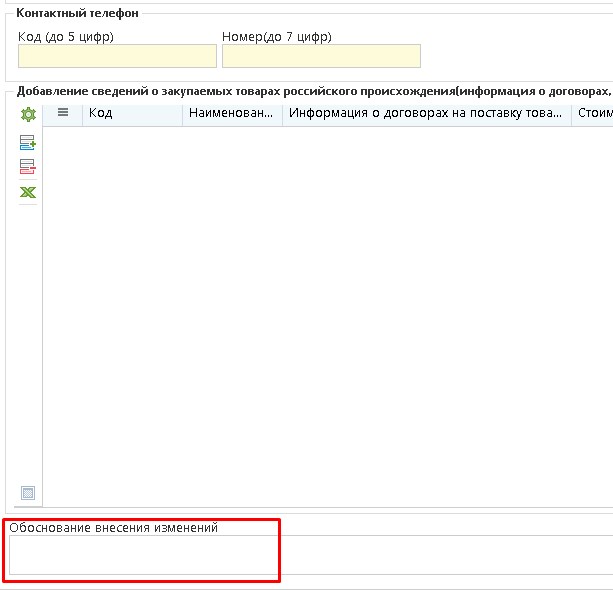Image resolution: width=613 pixels, height=590 pixels.
Task: Open the table settings gear icon
Action: [x=28, y=115]
